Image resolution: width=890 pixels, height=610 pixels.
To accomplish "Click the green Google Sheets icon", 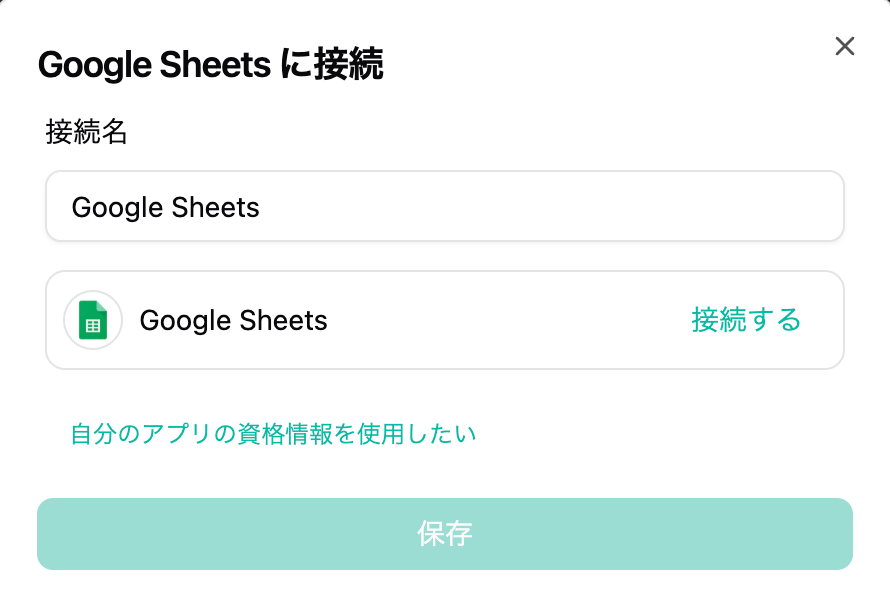I will point(93,320).
